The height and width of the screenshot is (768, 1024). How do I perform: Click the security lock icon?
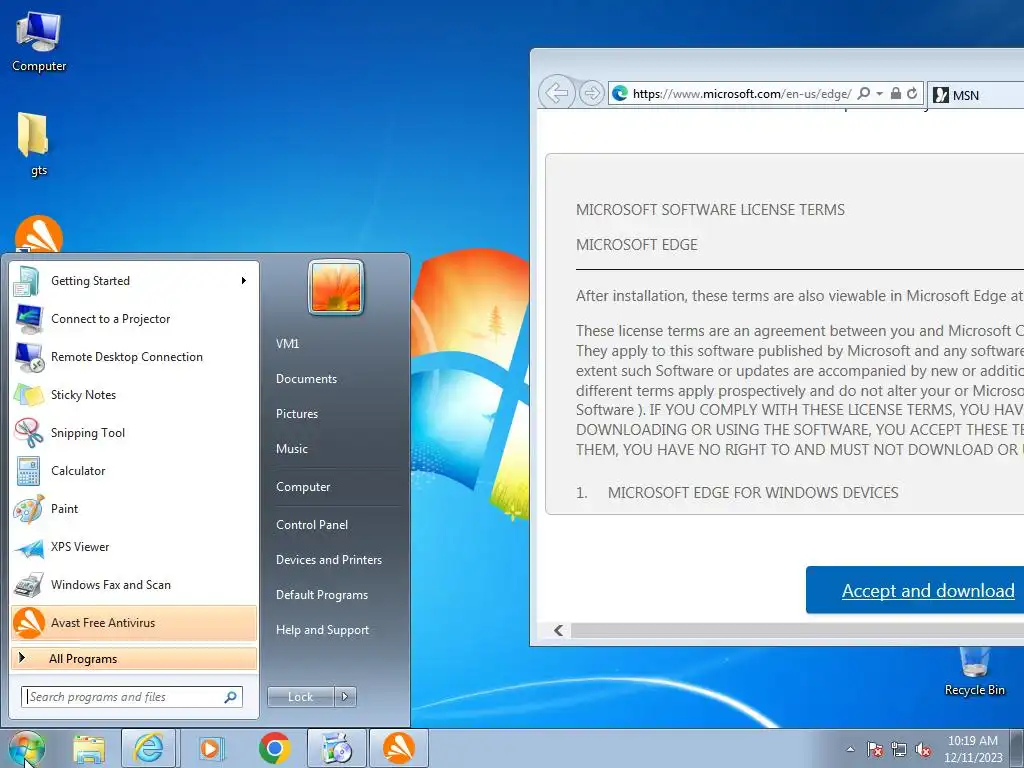pos(896,93)
